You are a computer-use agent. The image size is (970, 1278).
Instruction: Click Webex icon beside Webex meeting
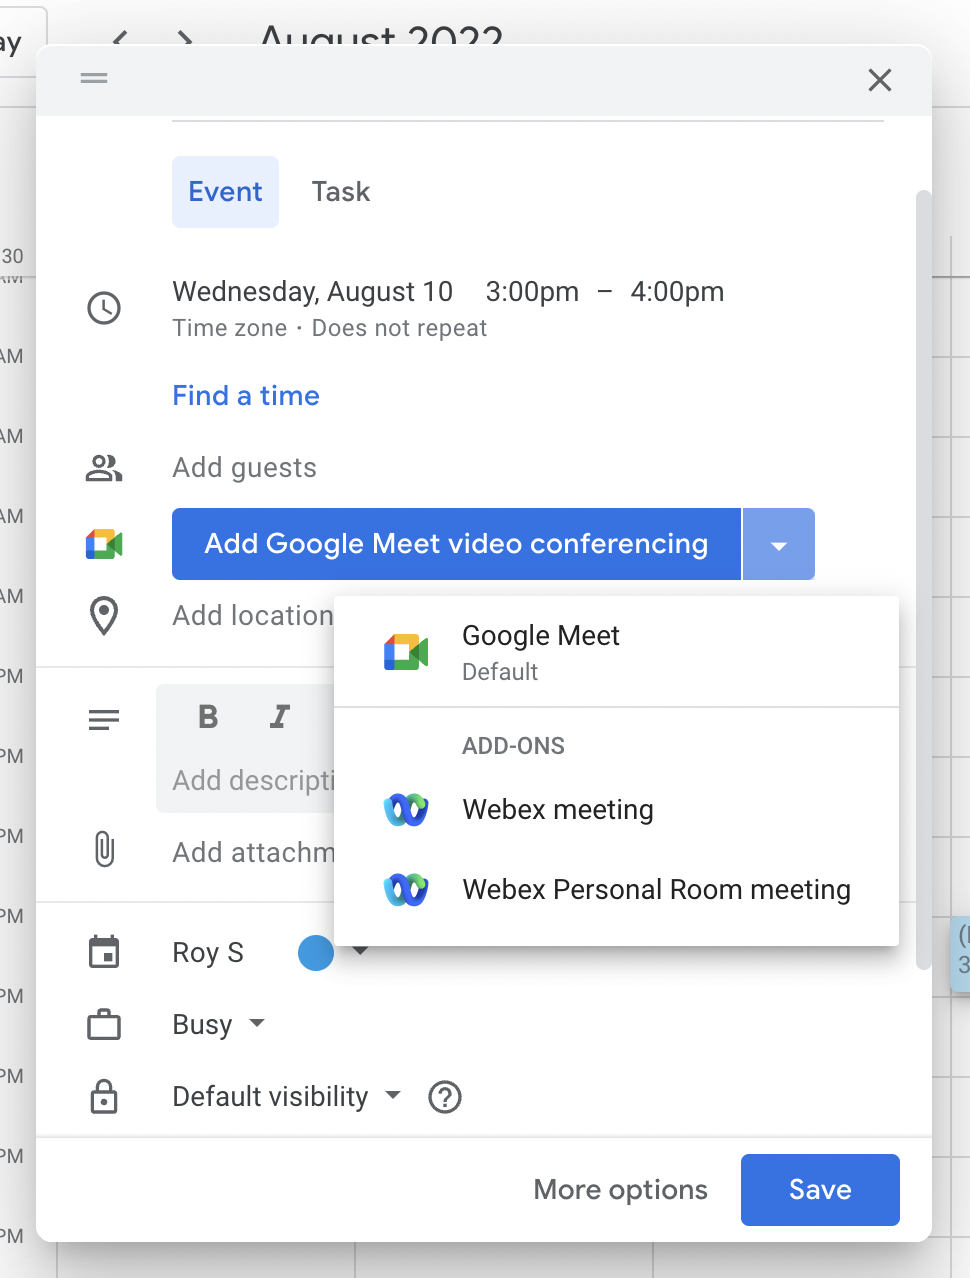(406, 810)
